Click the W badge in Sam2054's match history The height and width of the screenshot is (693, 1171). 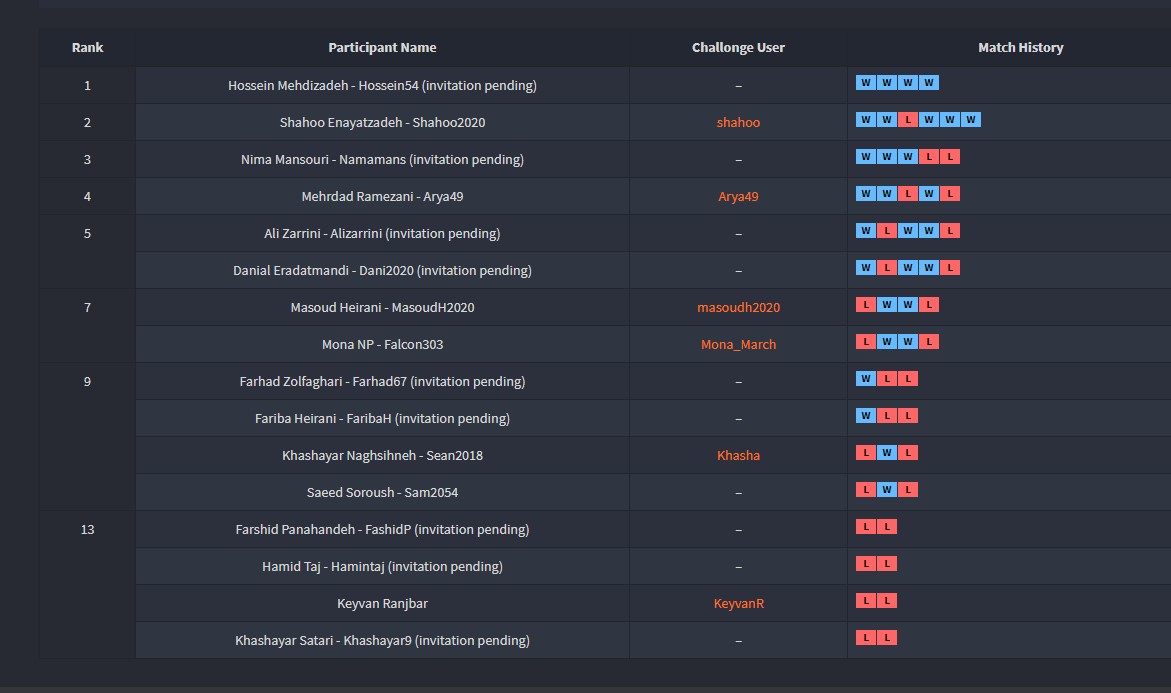click(x=886, y=490)
